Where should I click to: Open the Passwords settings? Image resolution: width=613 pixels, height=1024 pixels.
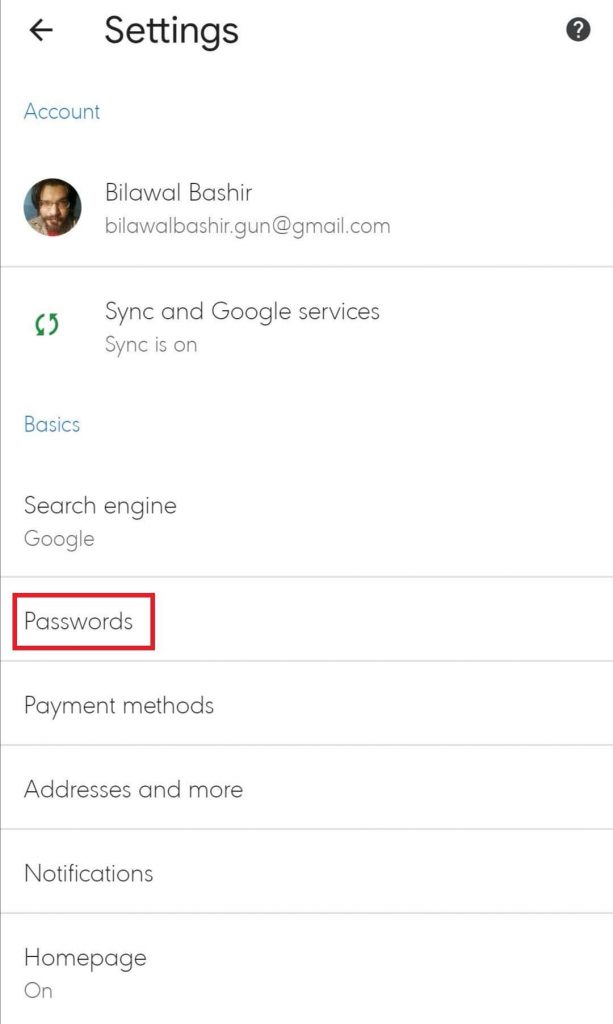pos(79,621)
